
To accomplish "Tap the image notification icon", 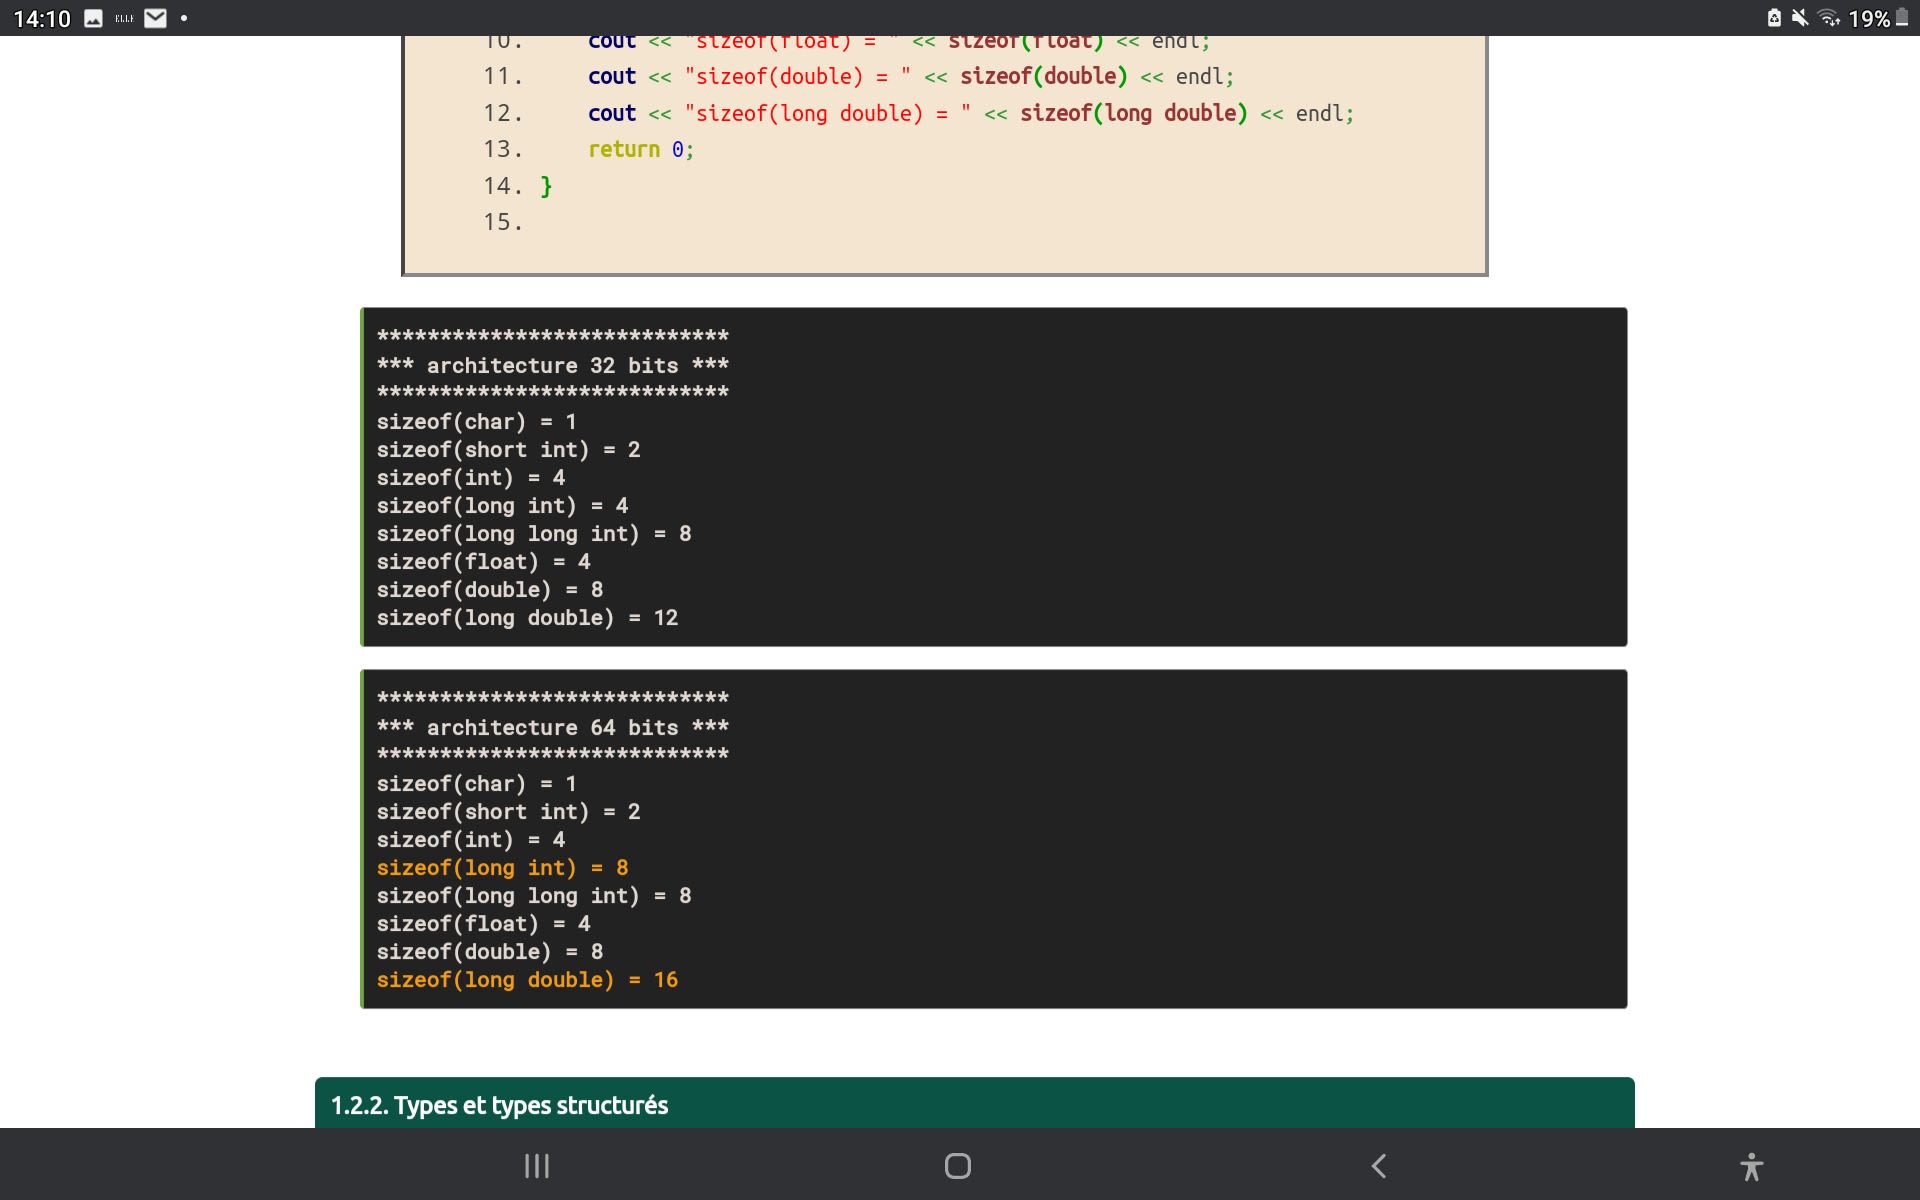I will (93, 18).
